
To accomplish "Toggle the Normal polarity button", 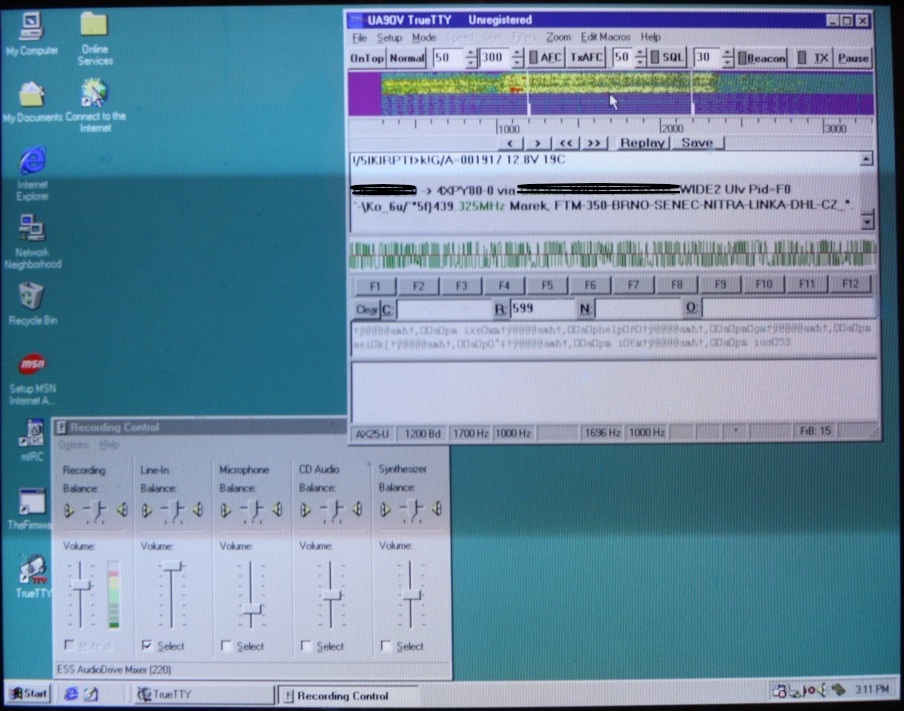I will [x=406, y=58].
